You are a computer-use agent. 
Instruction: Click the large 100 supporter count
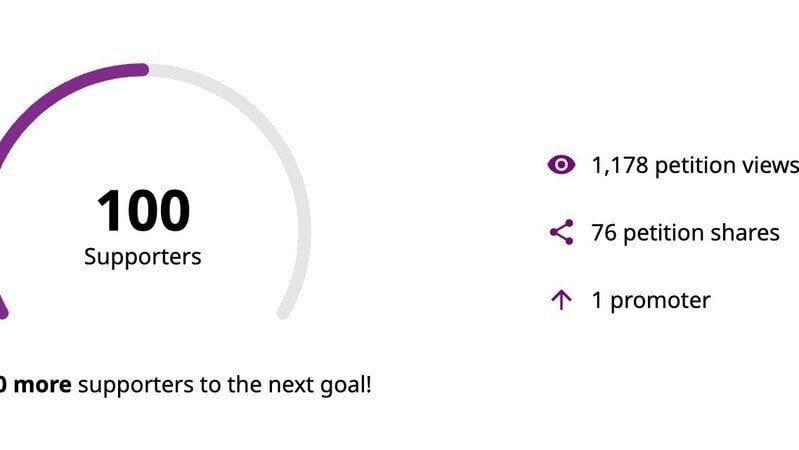click(143, 211)
